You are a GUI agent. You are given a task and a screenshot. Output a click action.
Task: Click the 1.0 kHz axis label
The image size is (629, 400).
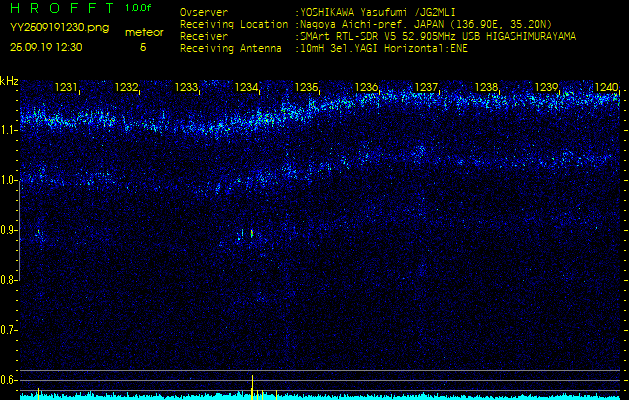9,180
